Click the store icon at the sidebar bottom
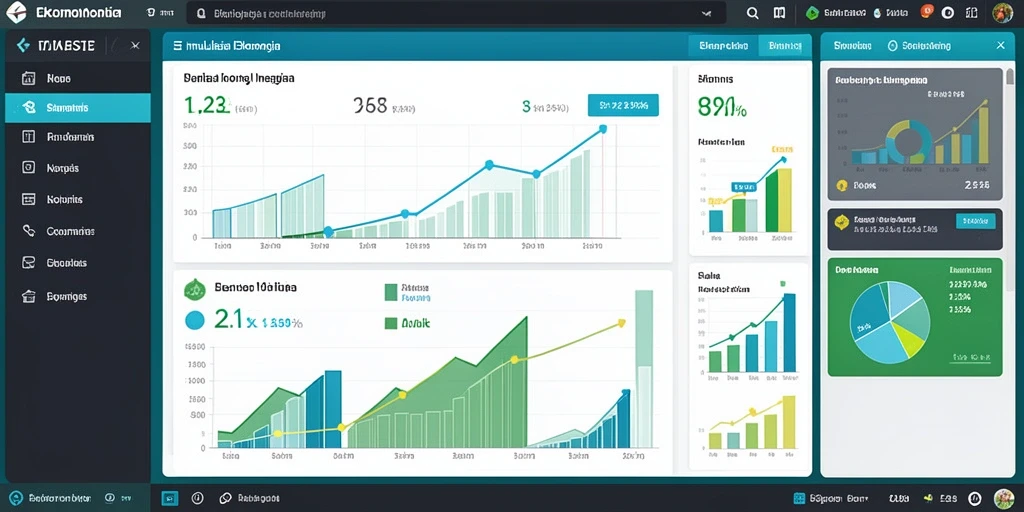This screenshot has width=1024, height=512. click(x=28, y=296)
